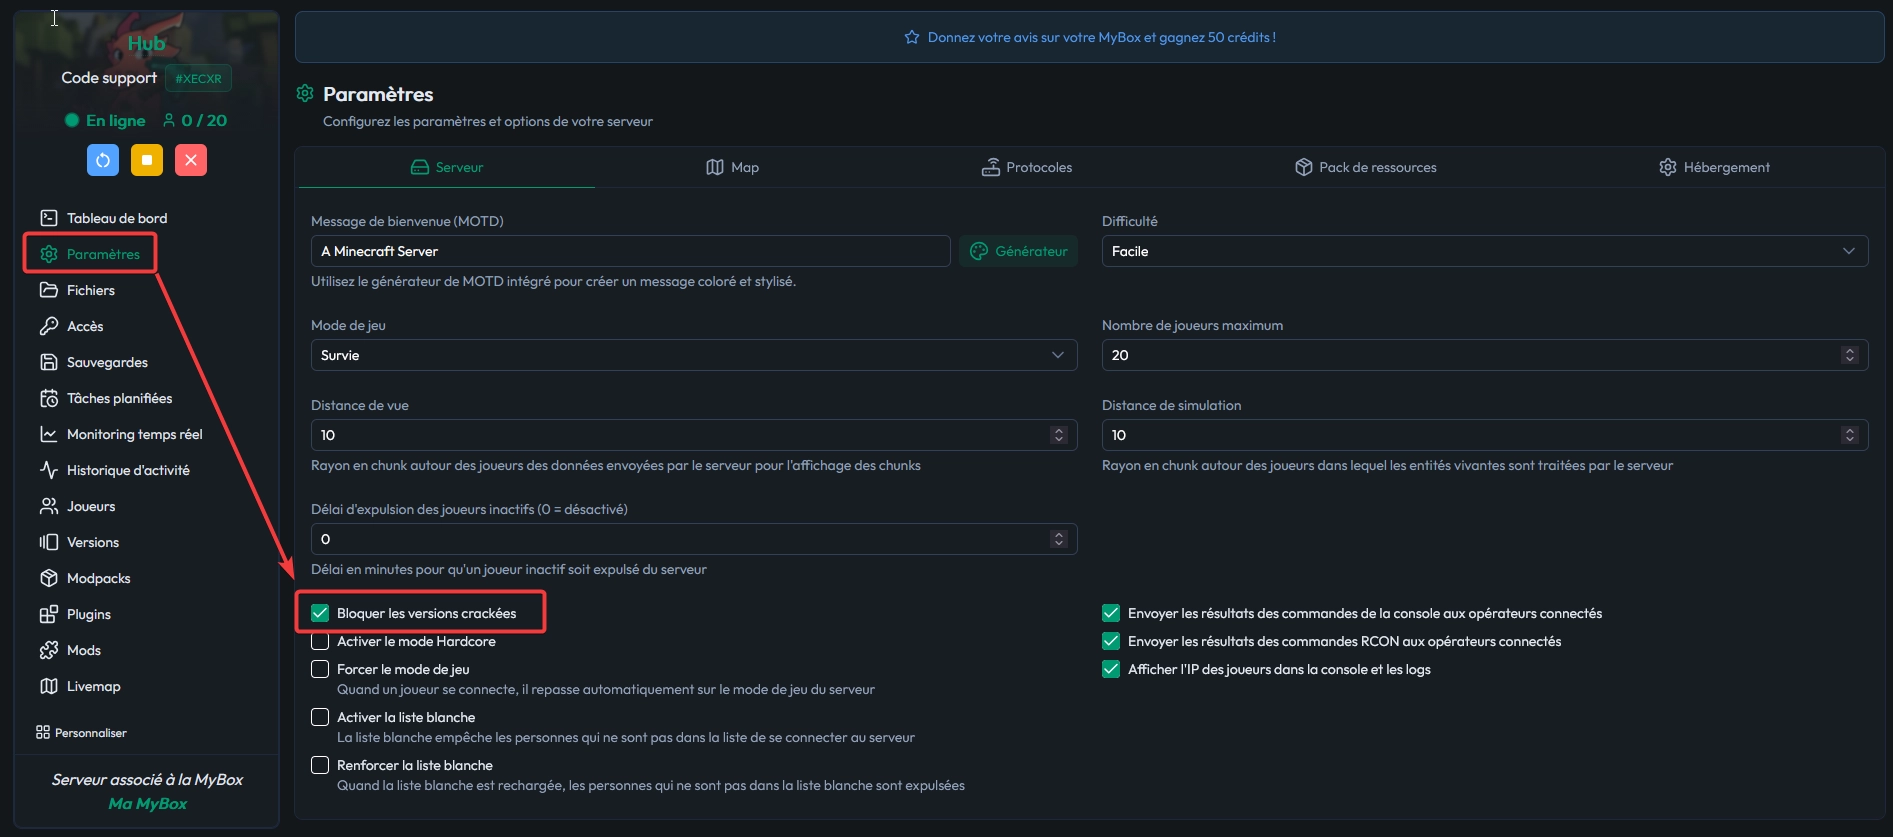
Task: Switch to the Serveur tab
Action: (447, 167)
